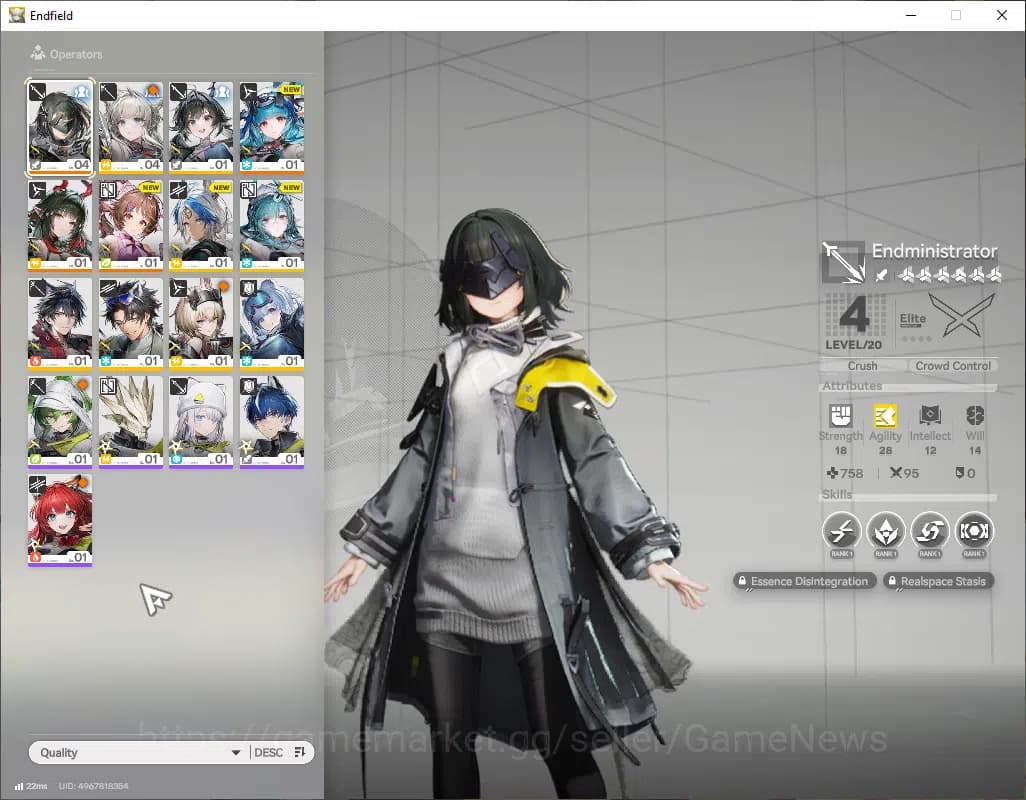View Essence Disintegration locked talent
The height and width of the screenshot is (800, 1026).
[x=804, y=581]
